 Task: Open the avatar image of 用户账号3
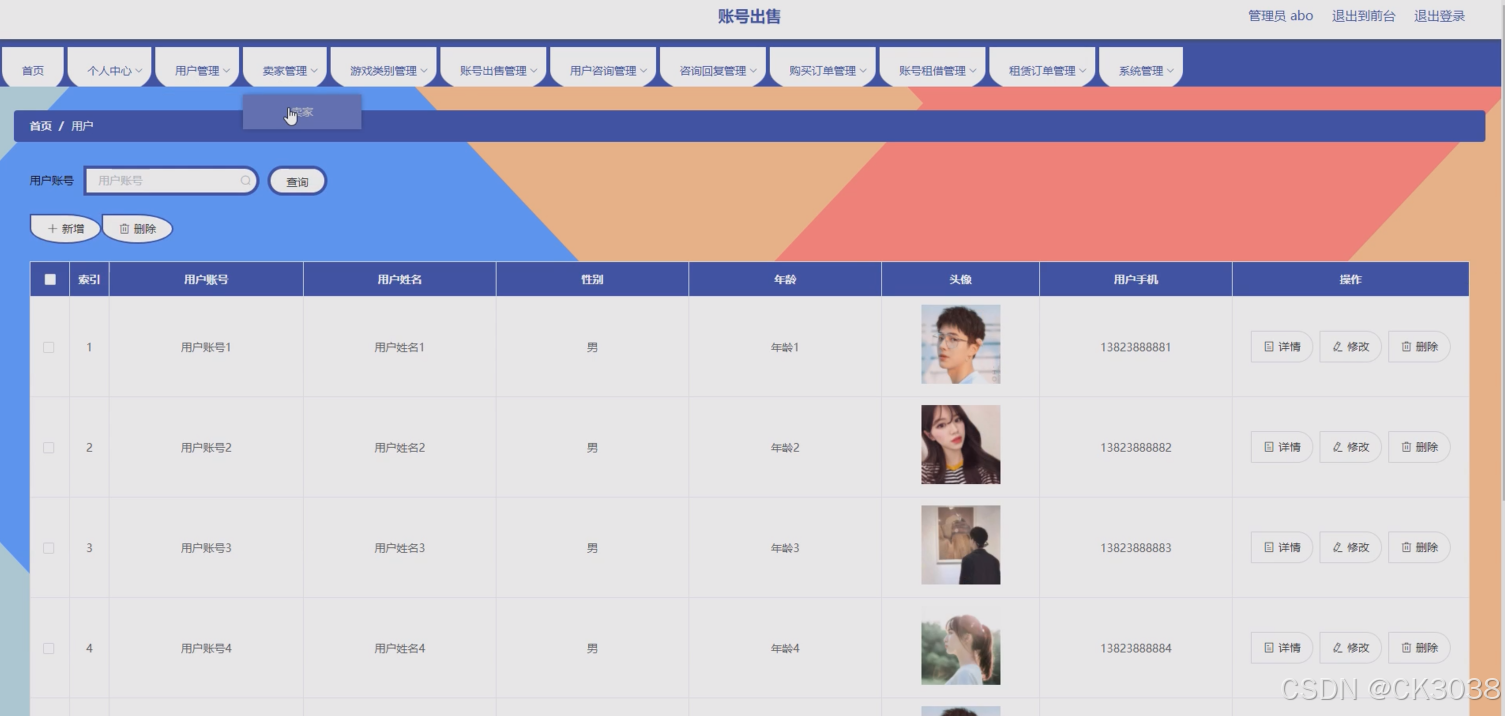[960, 545]
